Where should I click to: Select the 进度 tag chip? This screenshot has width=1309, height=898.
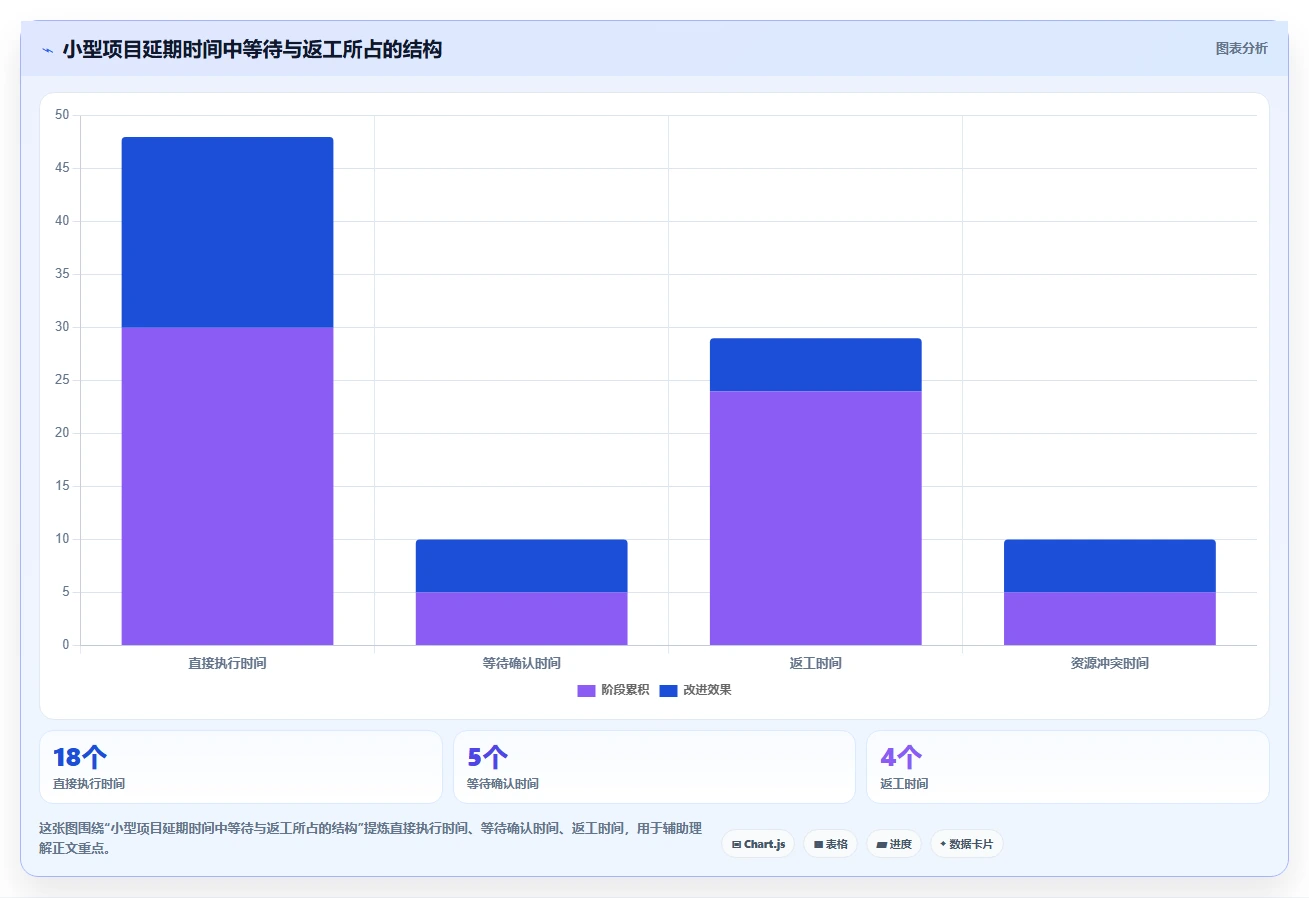coord(893,844)
